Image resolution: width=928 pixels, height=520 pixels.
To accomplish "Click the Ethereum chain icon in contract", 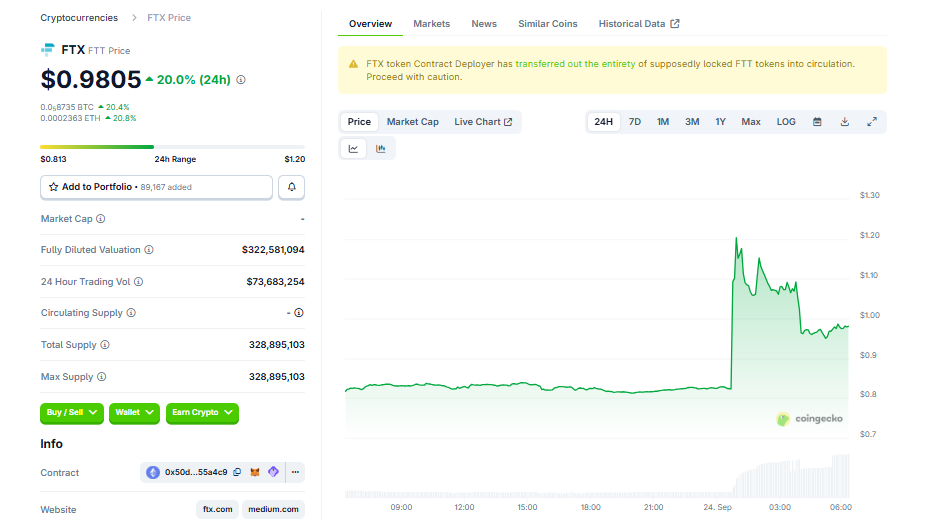I will coord(153,472).
